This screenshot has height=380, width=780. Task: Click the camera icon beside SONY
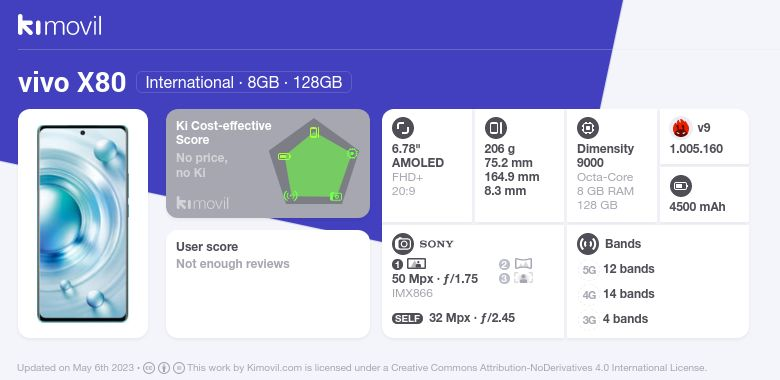[x=403, y=244]
